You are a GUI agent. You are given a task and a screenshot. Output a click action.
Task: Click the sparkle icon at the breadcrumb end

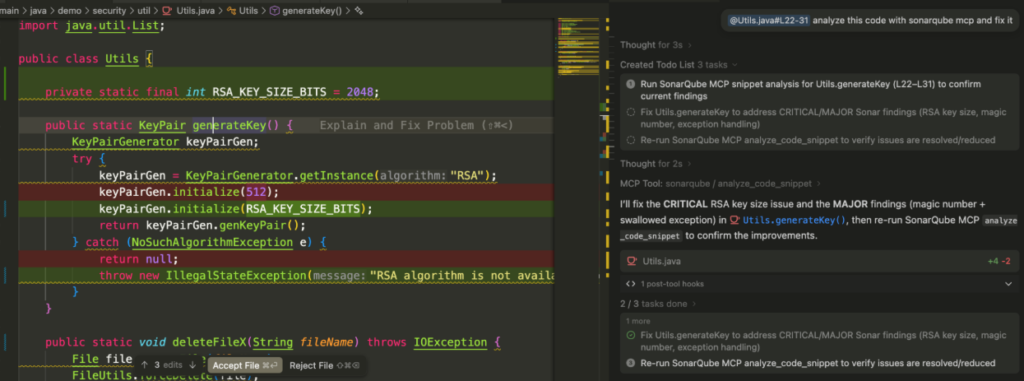pos(359,10)
